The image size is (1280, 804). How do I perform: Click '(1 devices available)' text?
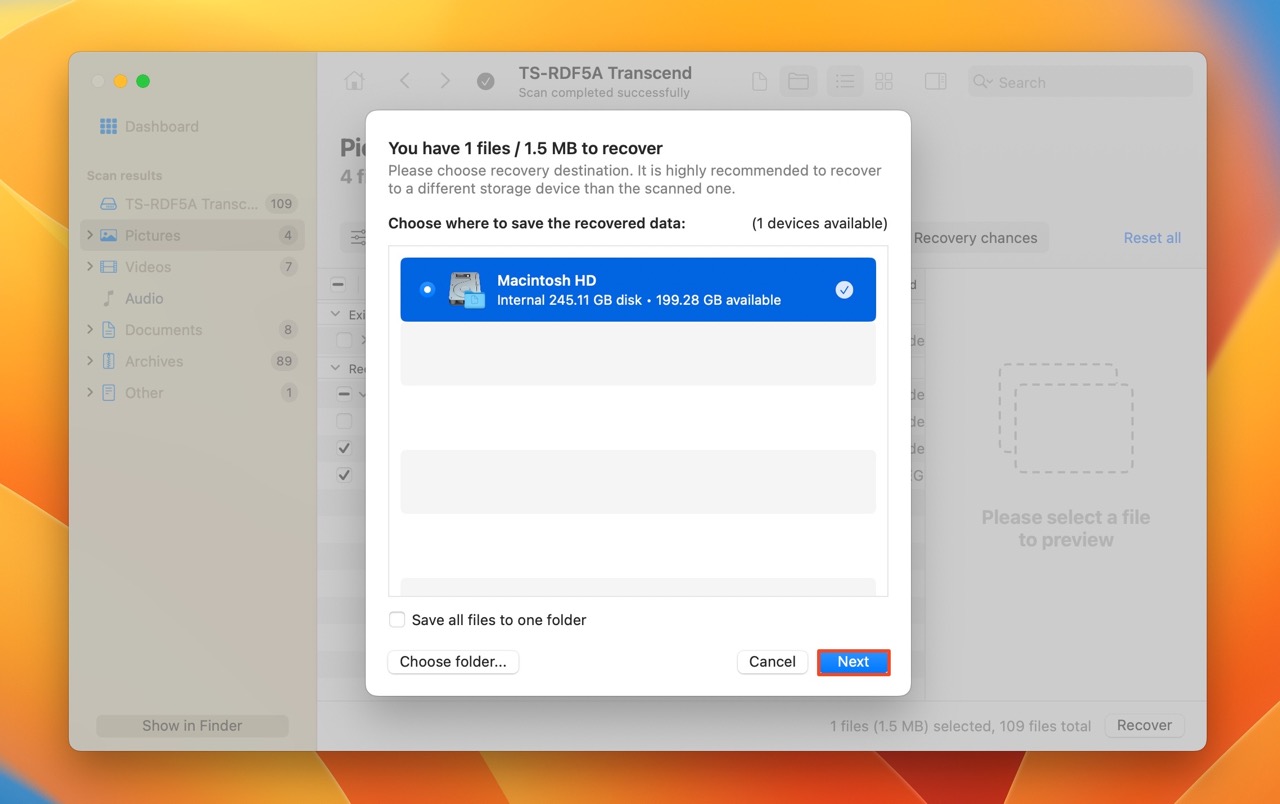819,224
